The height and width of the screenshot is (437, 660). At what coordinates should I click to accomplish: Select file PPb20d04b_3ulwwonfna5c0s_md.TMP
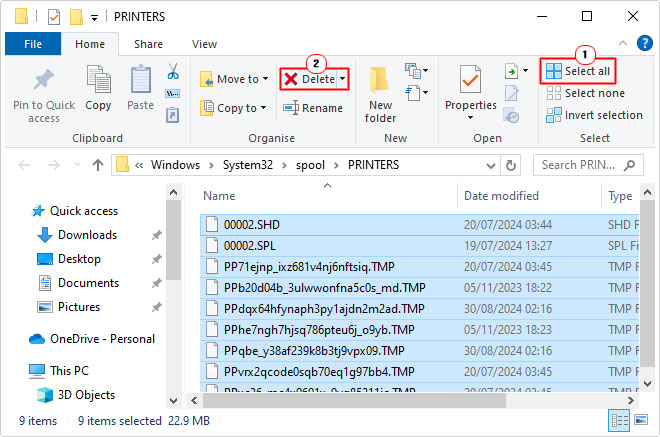tap(419, 288)
